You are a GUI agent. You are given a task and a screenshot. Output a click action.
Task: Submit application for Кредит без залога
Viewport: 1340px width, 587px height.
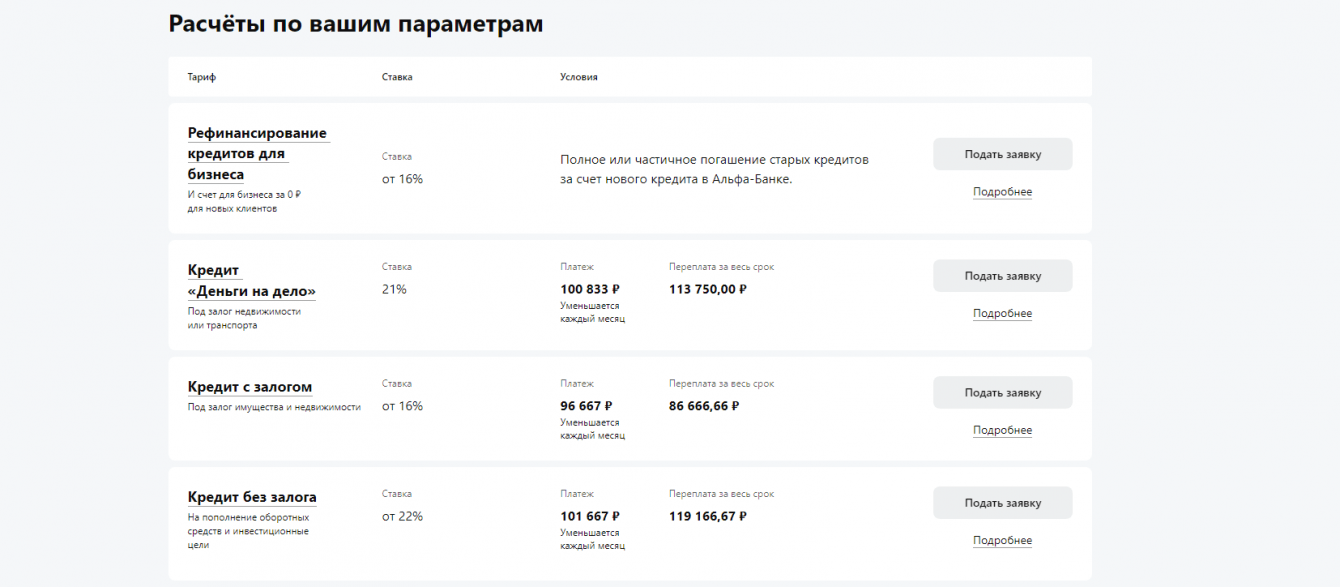click(1002, 503)
